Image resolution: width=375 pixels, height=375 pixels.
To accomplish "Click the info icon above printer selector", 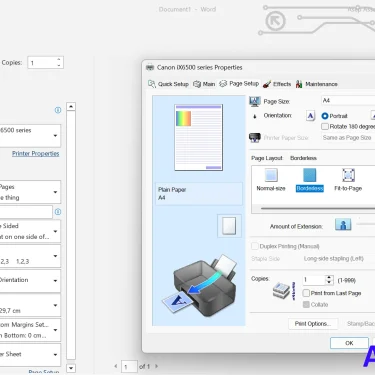I will [x=58, y=110].
